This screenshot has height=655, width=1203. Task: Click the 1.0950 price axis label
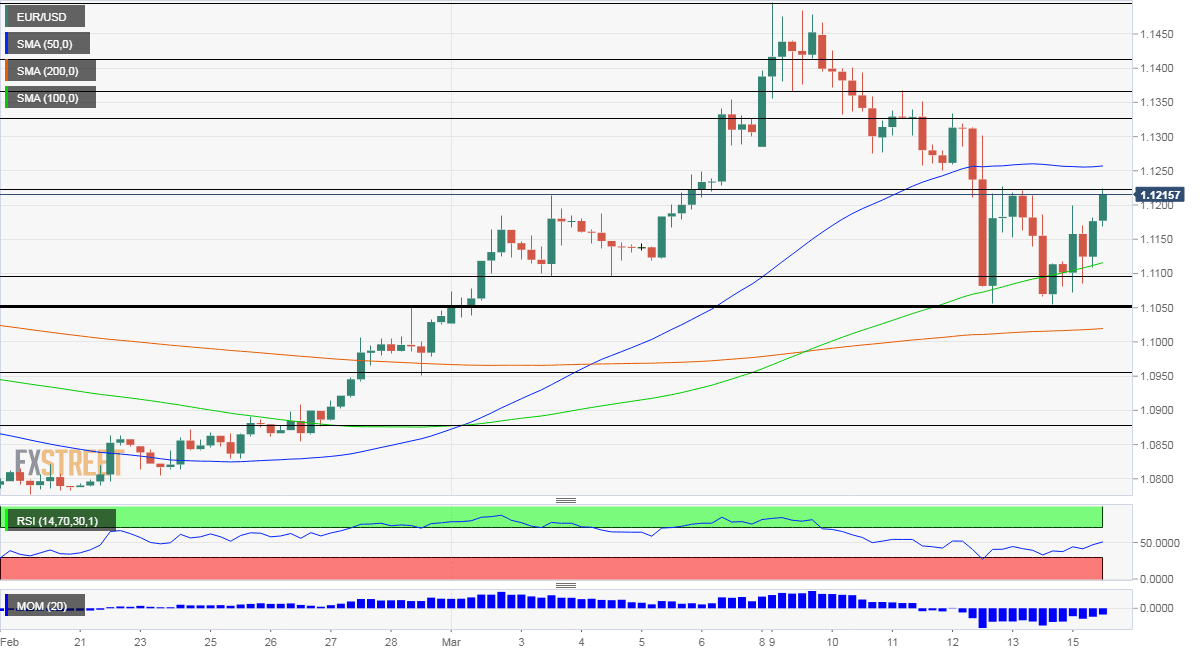[x=1156, y=376]
